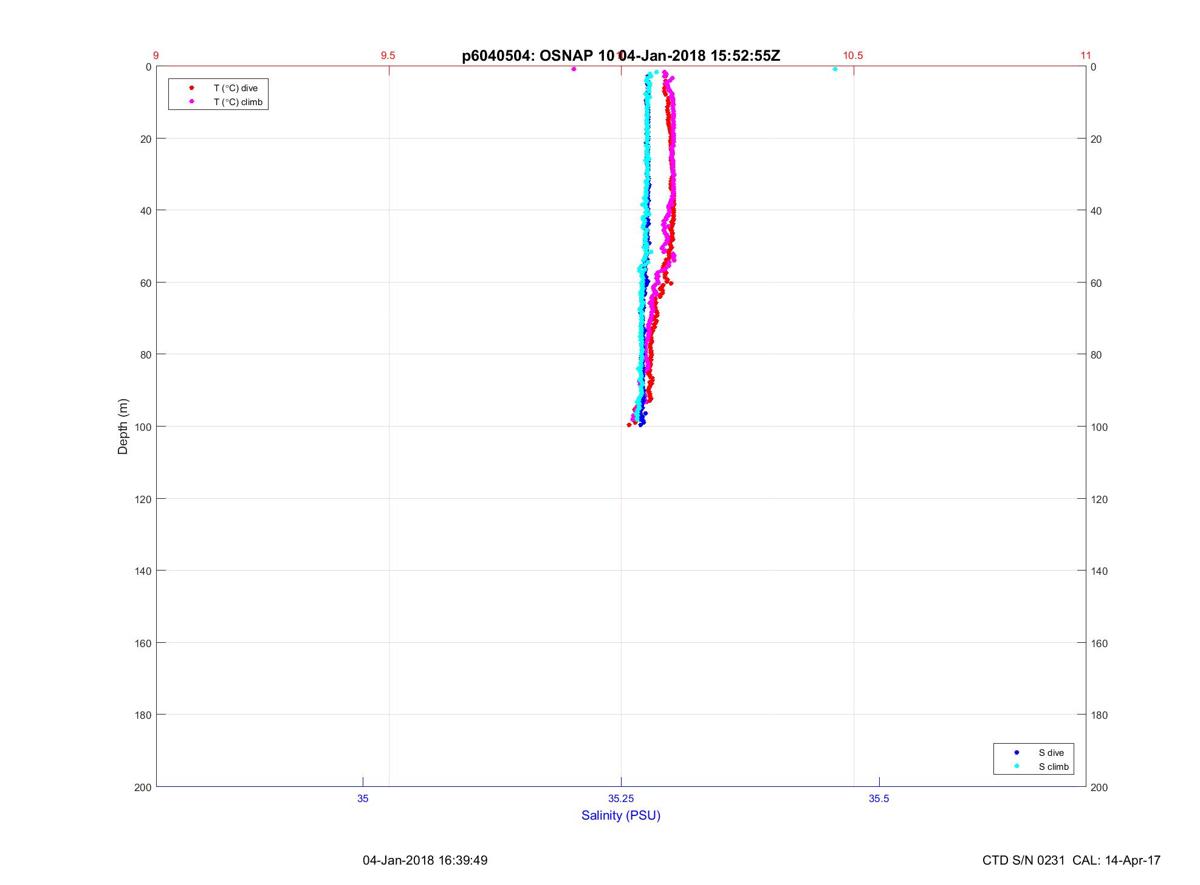Screen dimensions: 1200x885
Task: Click the 'CTD S/N 0231 CAL: 14-Apr-17' footer
Action: pos(1072,859)
